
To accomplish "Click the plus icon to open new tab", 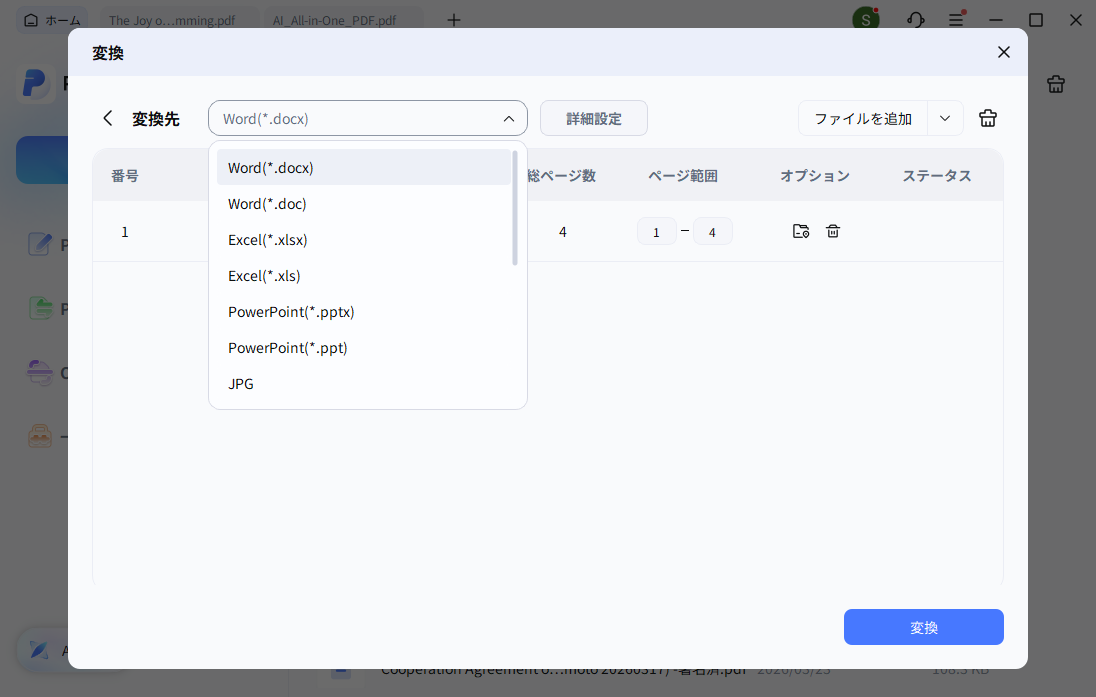I will pyautogui.click(x=454, y=20).
